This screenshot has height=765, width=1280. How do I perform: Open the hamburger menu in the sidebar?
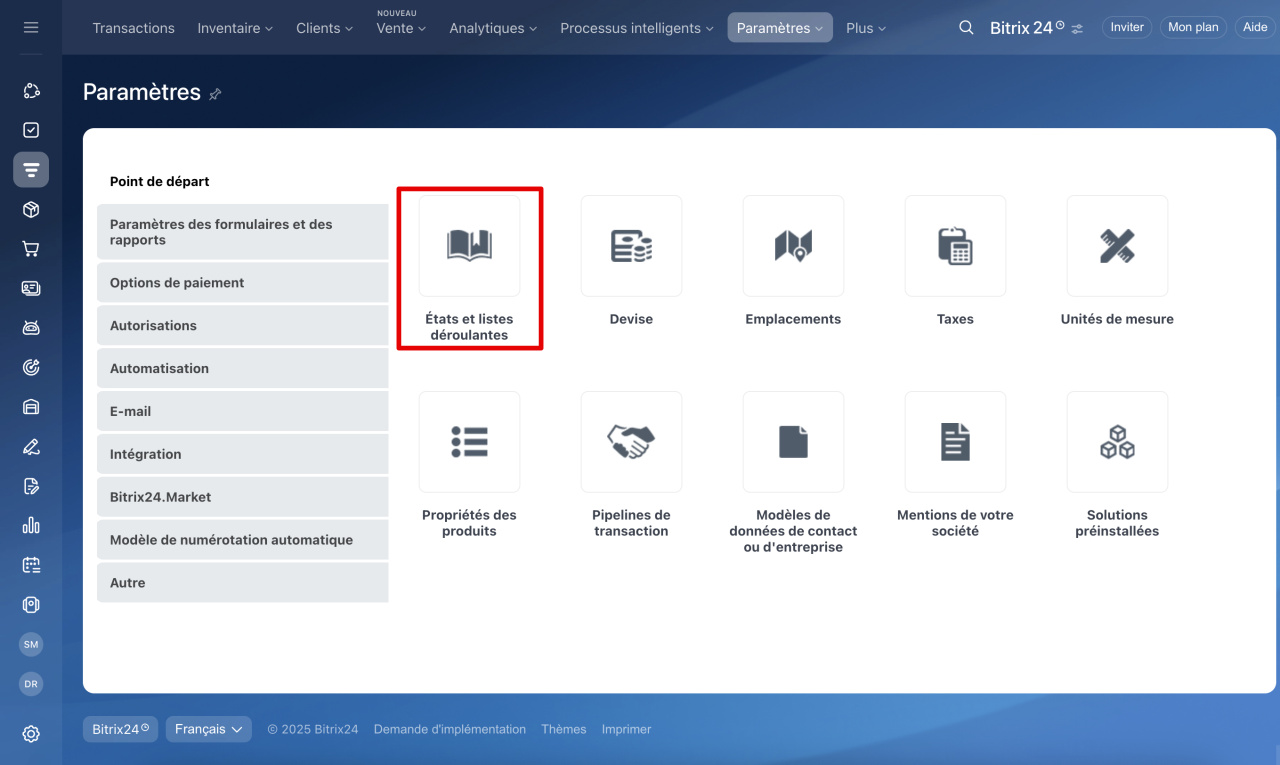pos(31,28)
